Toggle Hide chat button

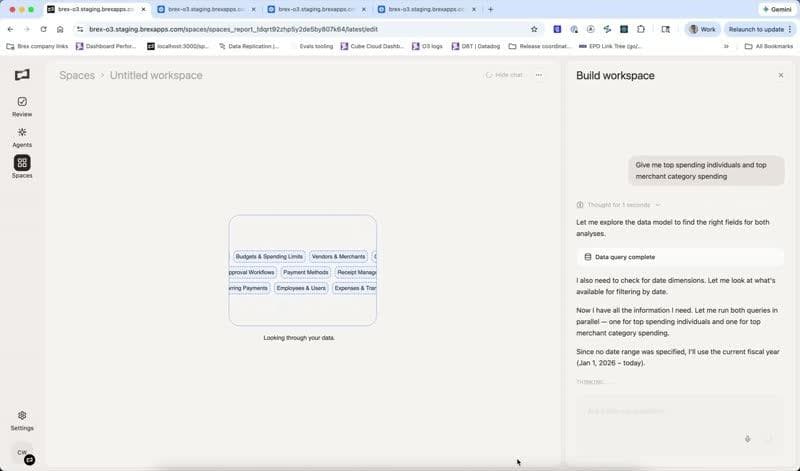[x=504, y=75]
